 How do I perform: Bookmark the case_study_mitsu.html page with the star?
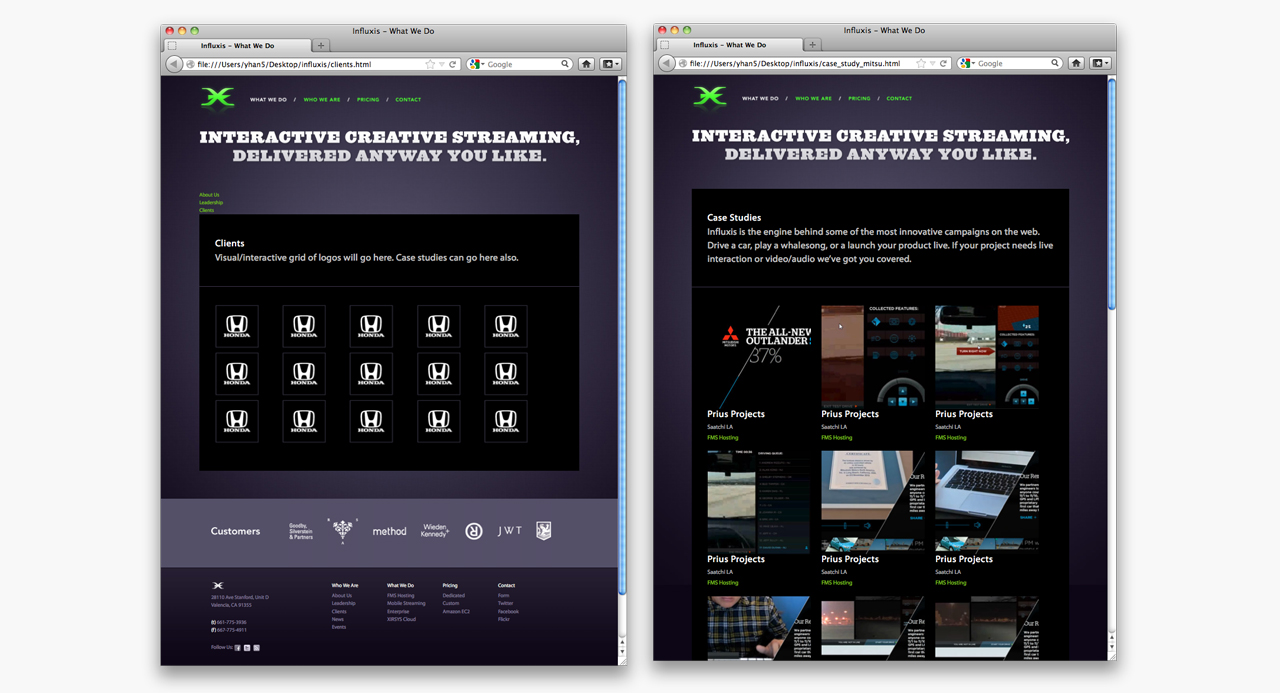click(922, 63)
